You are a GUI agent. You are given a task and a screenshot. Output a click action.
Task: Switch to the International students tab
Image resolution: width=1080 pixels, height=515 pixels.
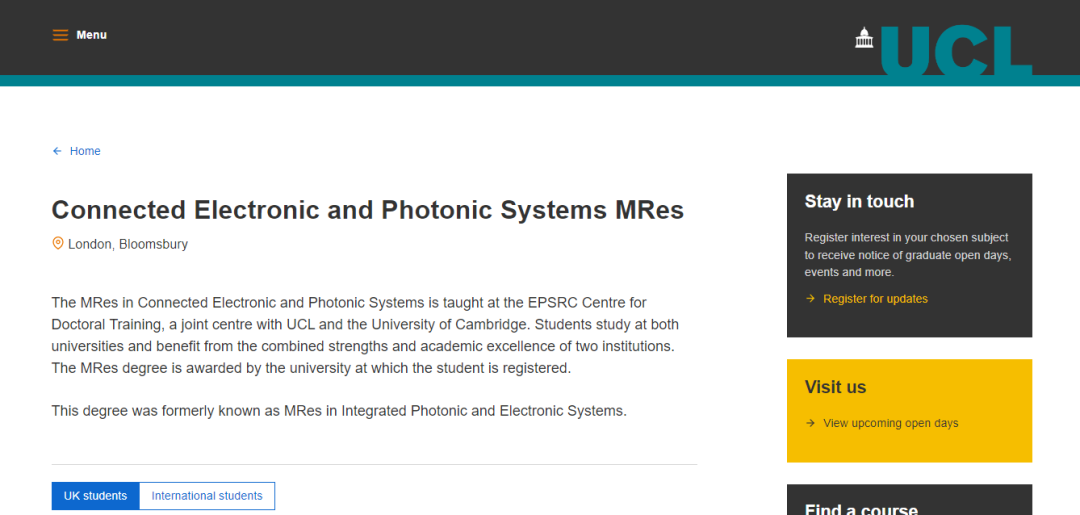pyautogui.click(x=207, y=496)
